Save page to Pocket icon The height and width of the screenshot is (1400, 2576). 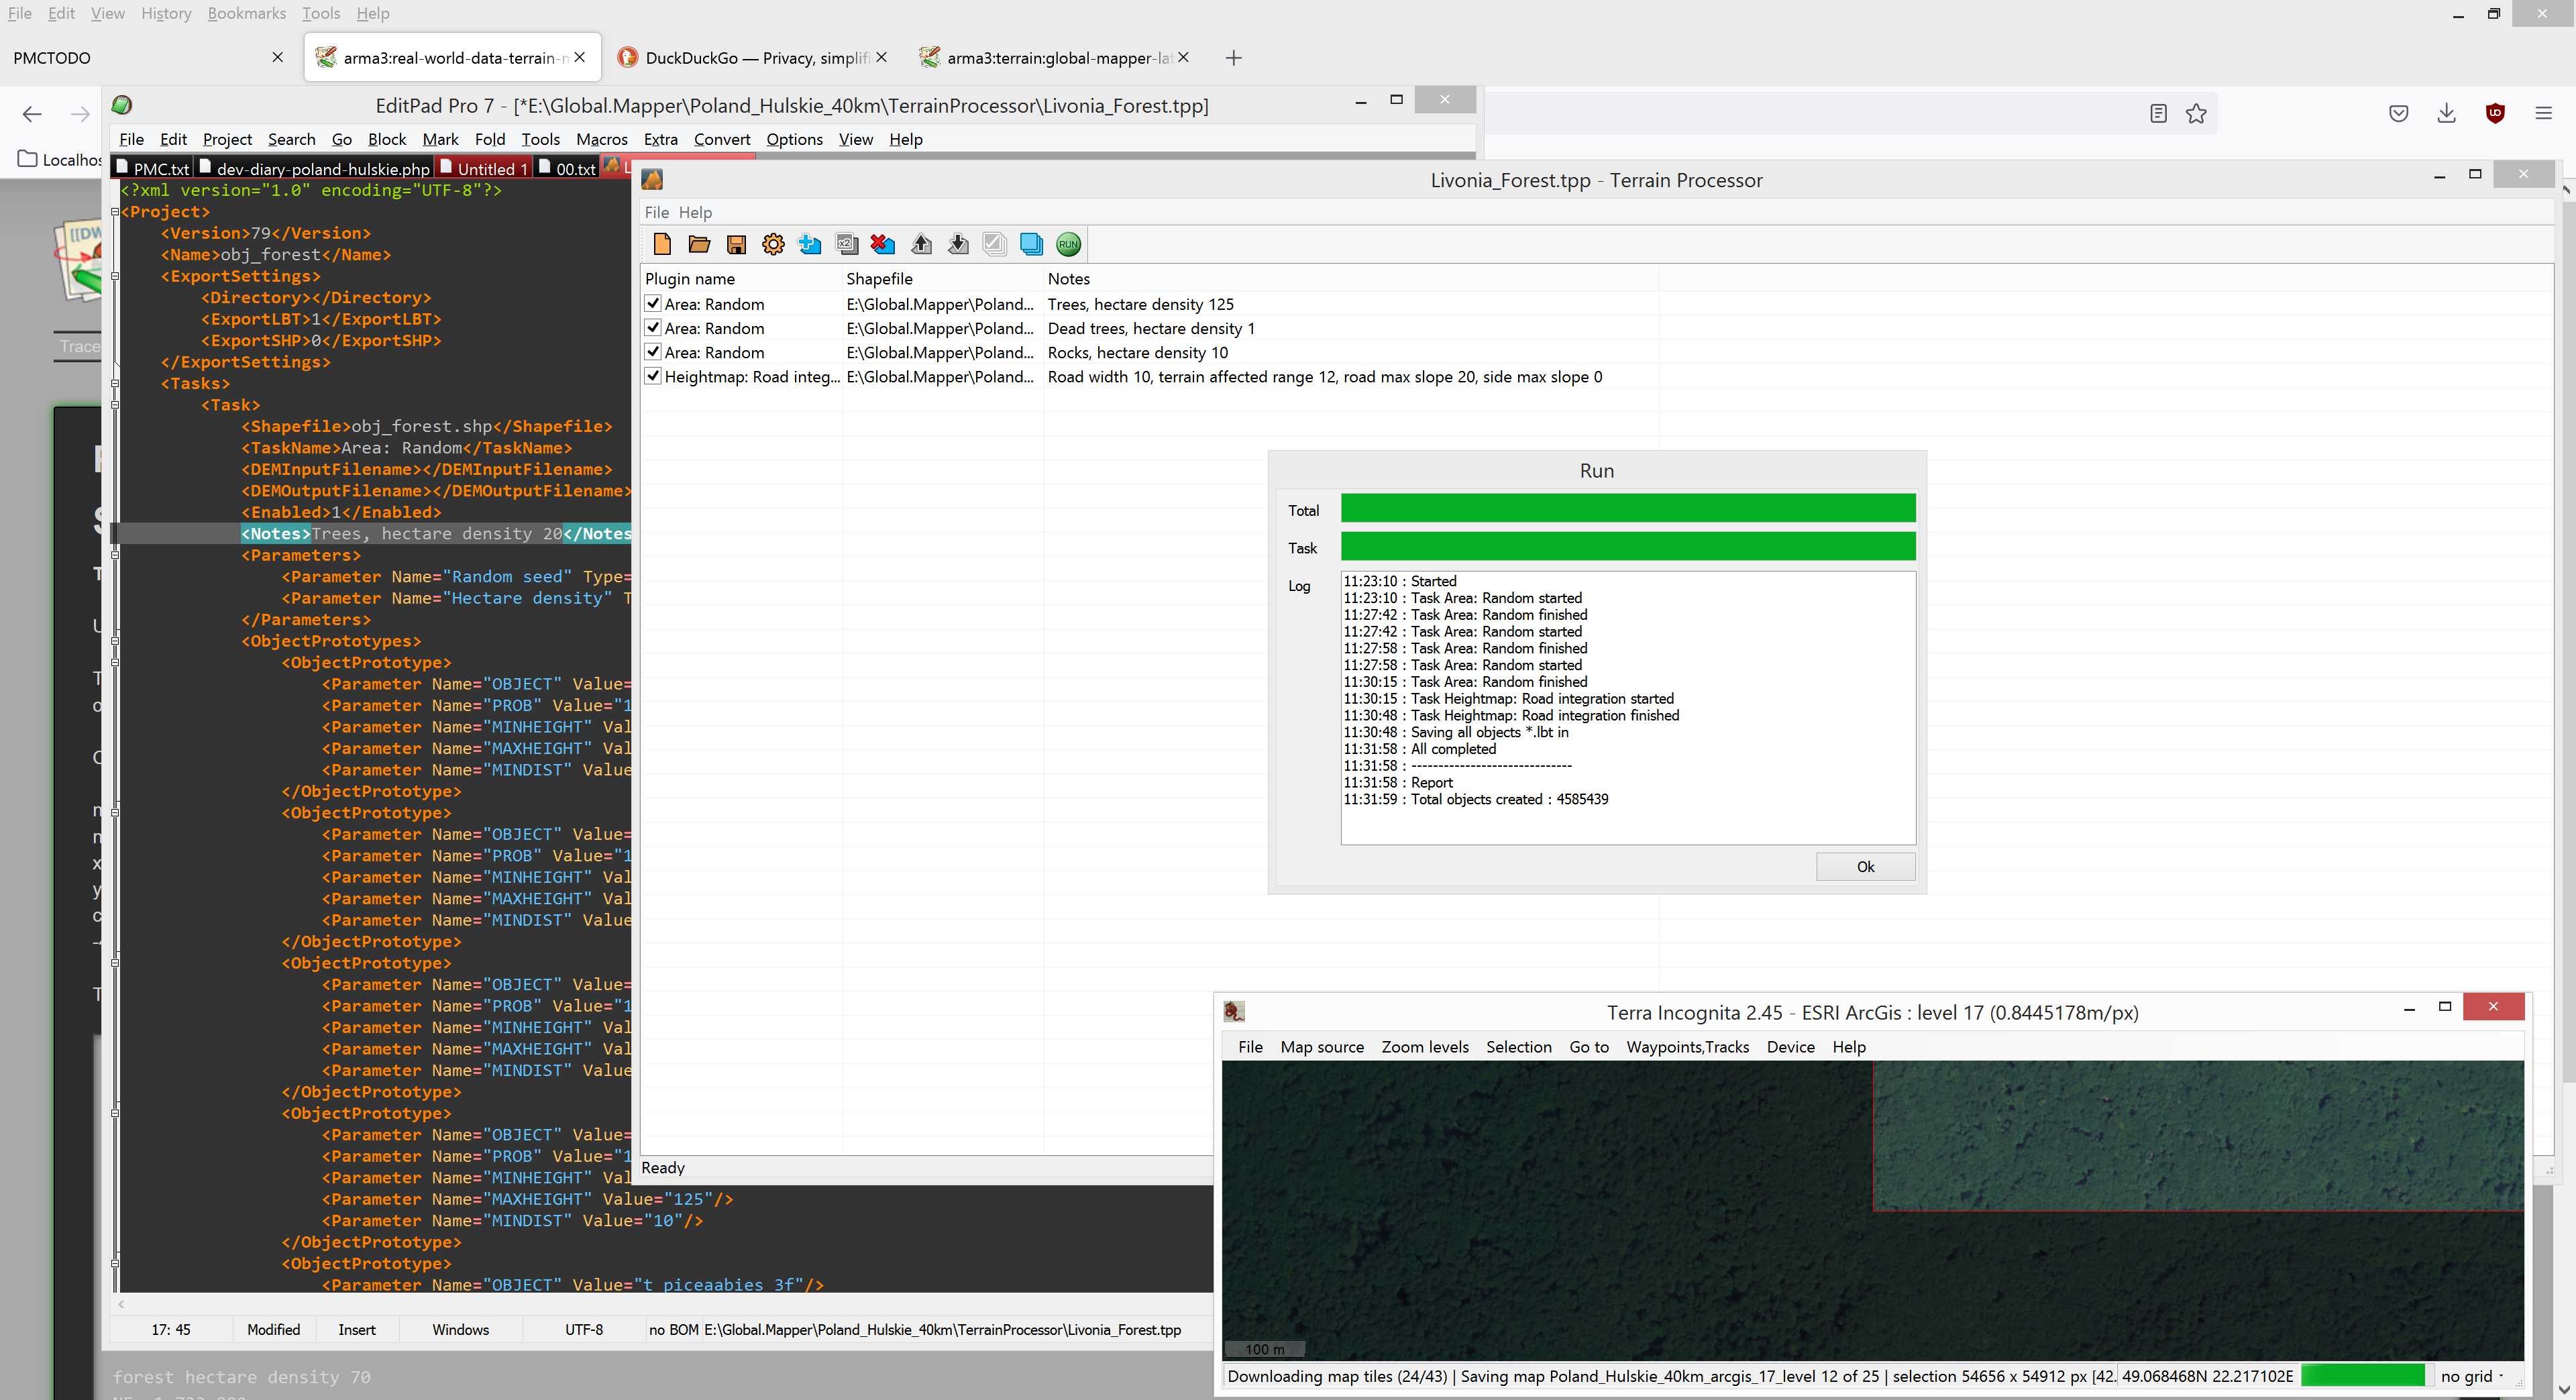pyautogui.click(x=2398, y=114)
